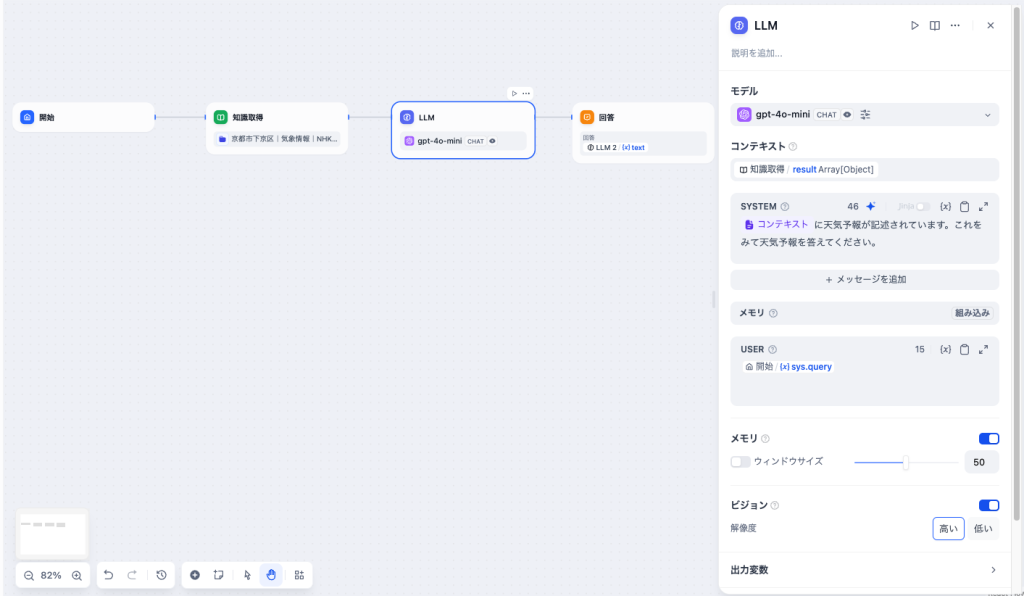Click the prompt generator sparkle icon in SYSTEM

tap(871, 206)
